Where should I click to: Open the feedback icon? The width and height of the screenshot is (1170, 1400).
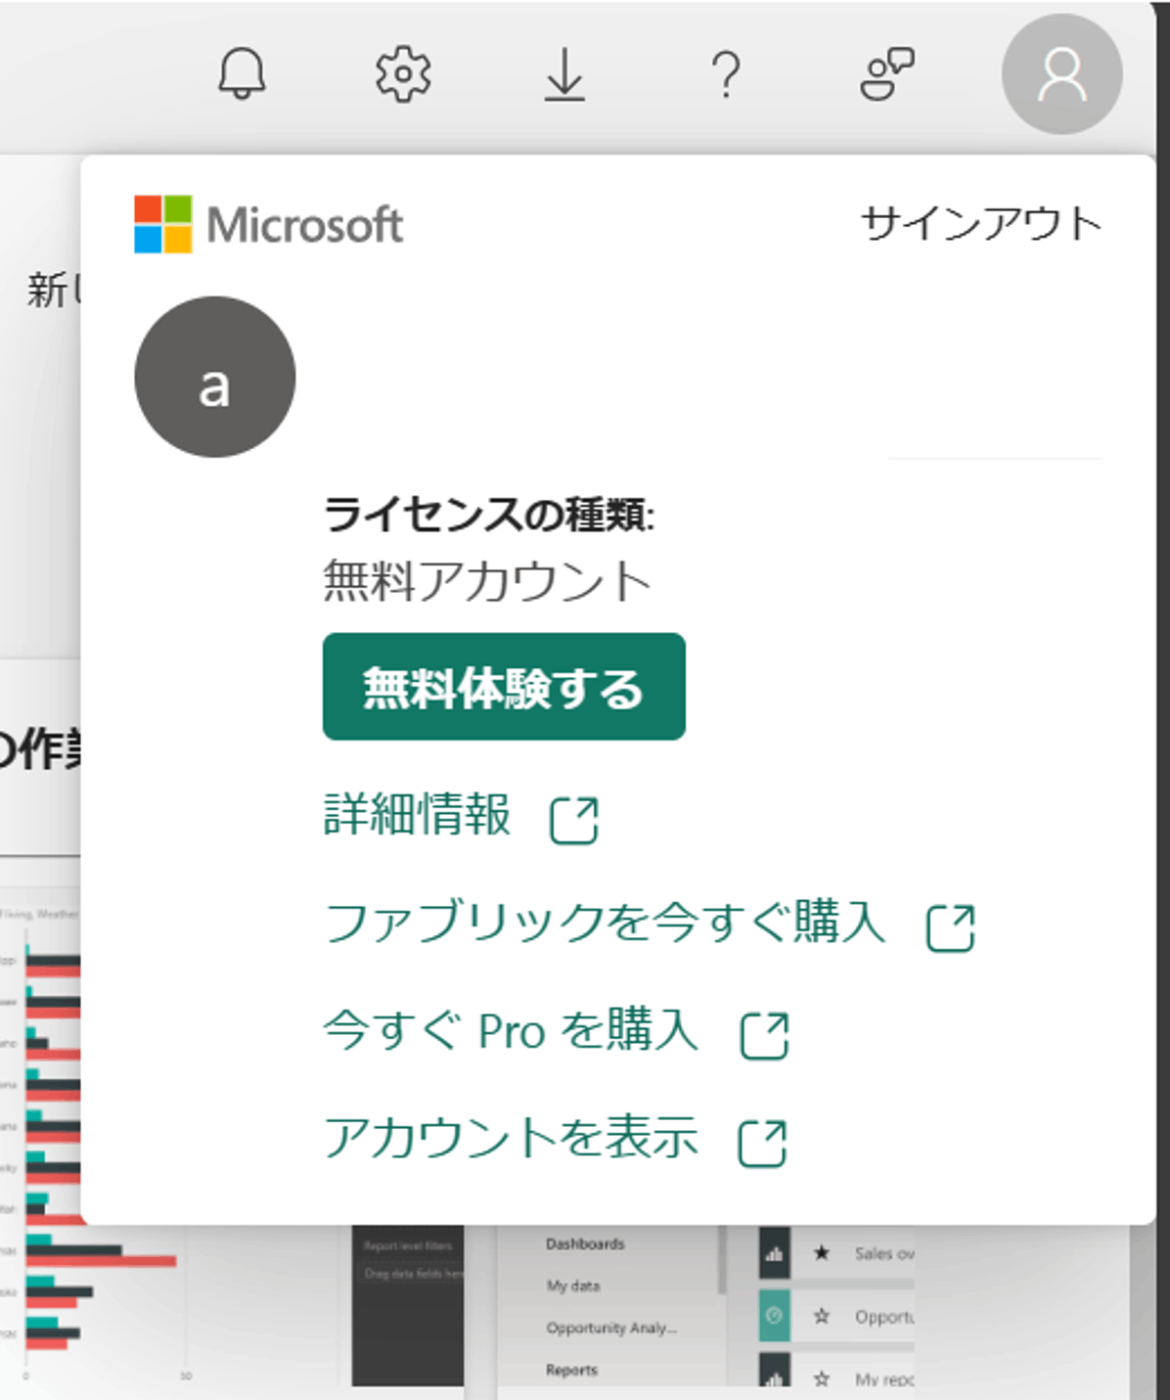pos(887,74)
